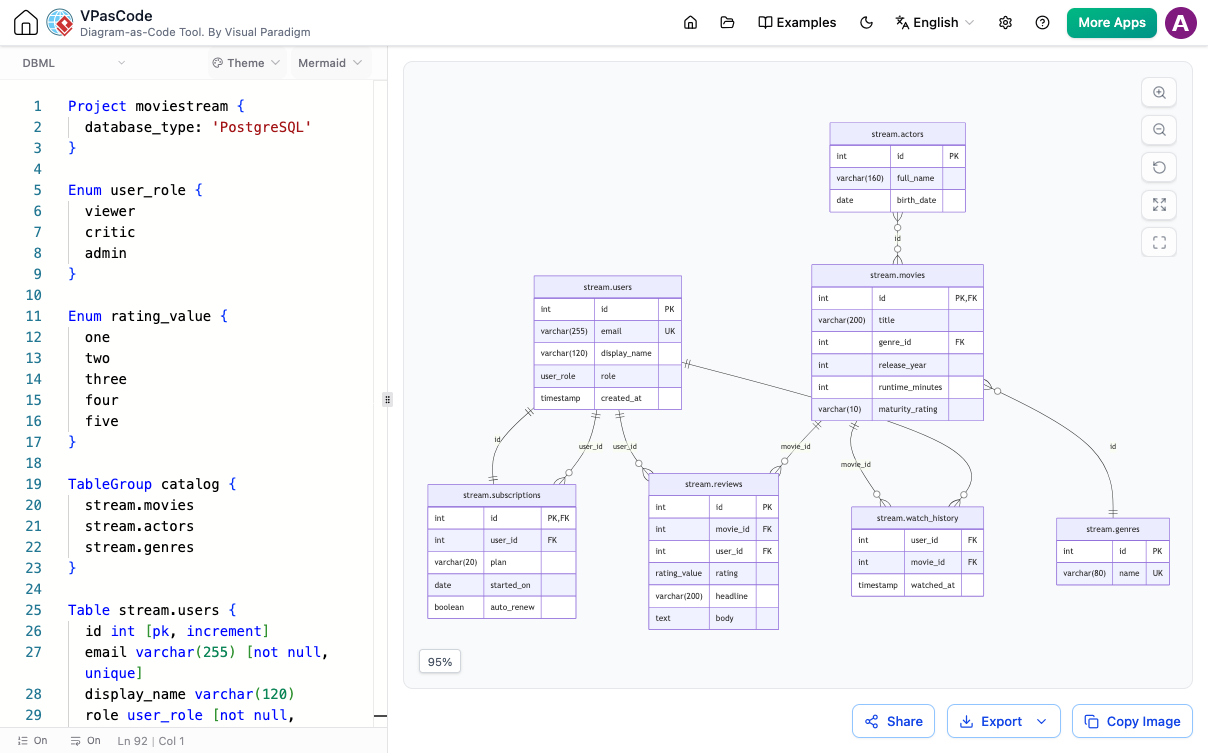
Task: Click 'Enum rating_value {' code line
Action: pos(148,316)
